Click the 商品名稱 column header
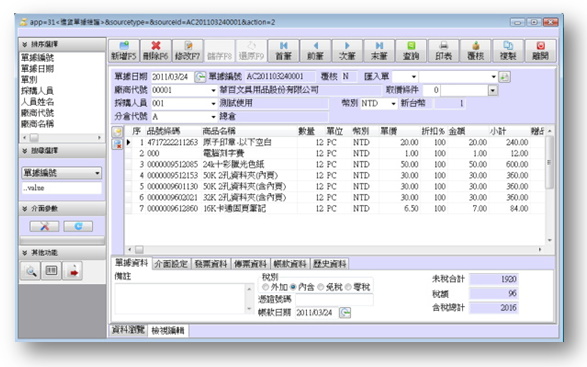This screenshot has width=587, height=367. (x=219, y=131)
